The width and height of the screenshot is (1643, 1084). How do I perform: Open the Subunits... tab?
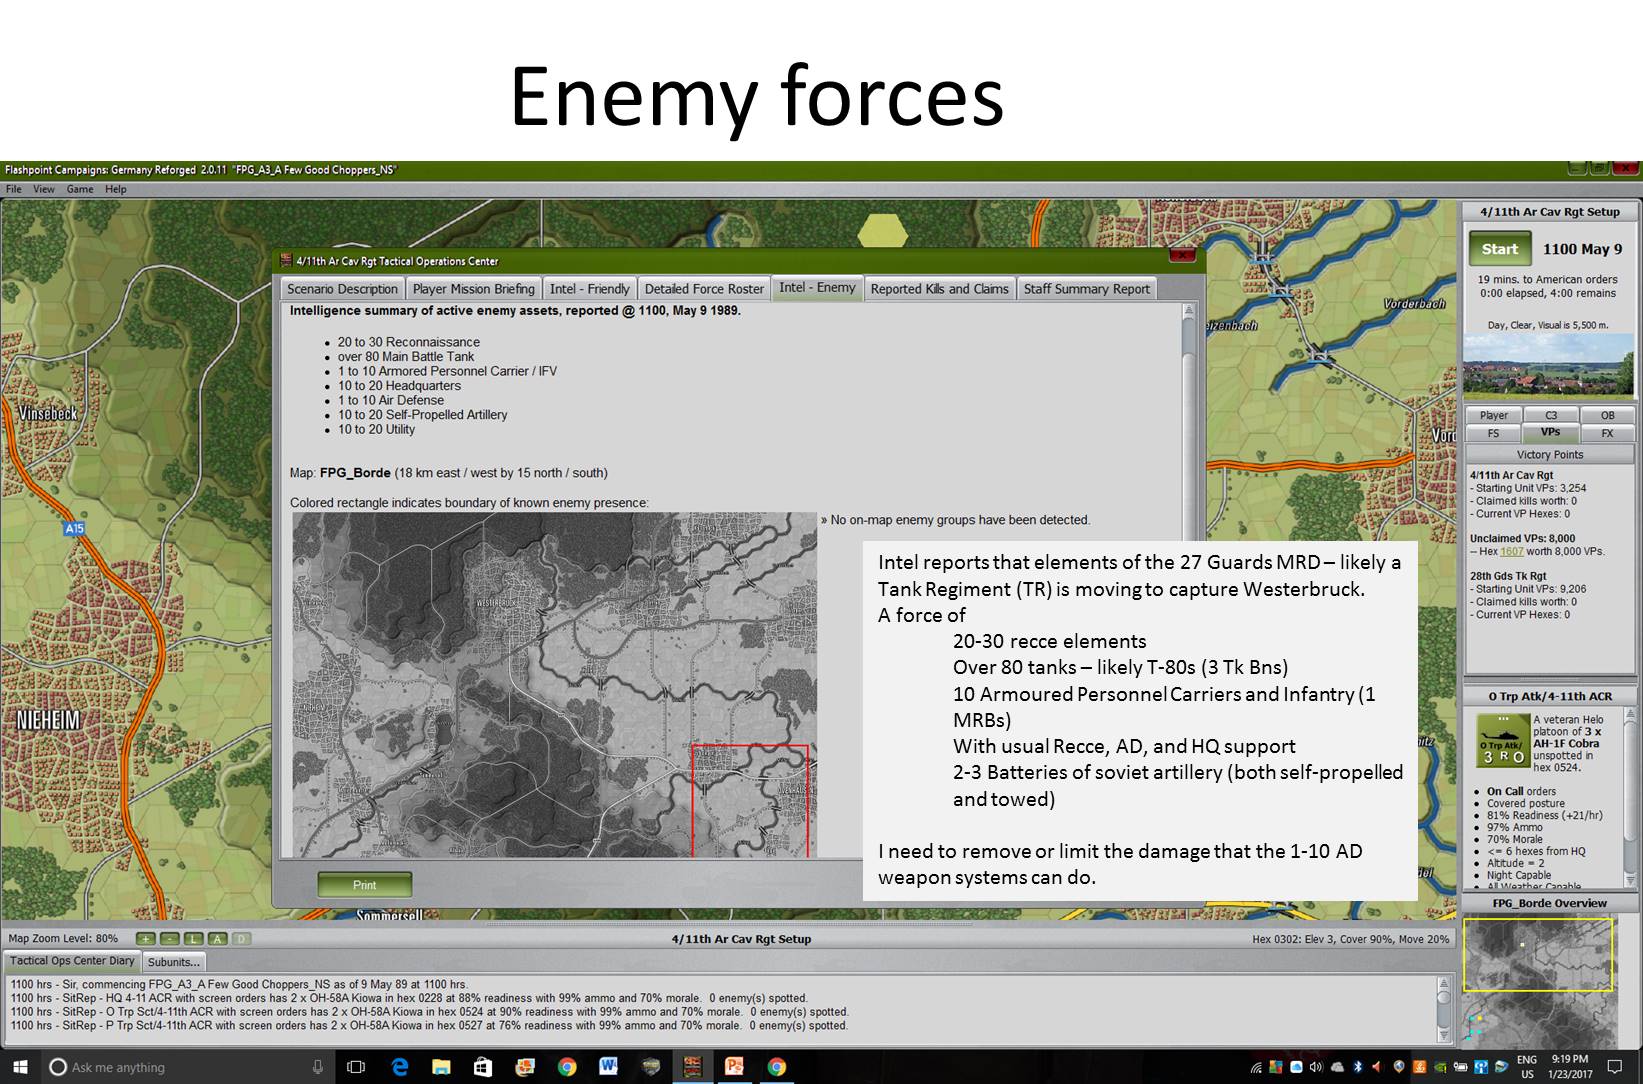174,962
